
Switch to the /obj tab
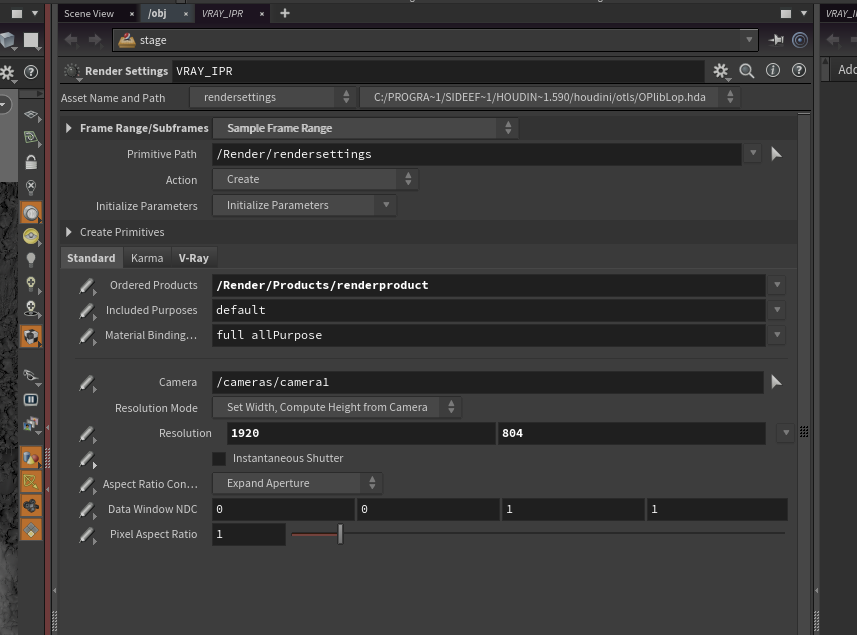pyautogui.click(x=157, y=14)
